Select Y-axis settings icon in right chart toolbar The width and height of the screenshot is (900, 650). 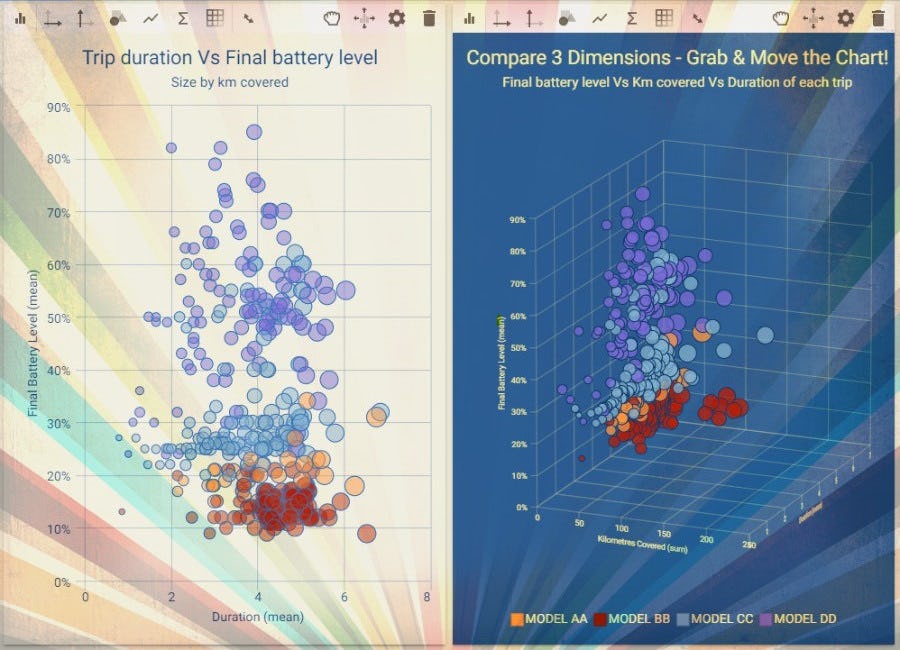534,18
